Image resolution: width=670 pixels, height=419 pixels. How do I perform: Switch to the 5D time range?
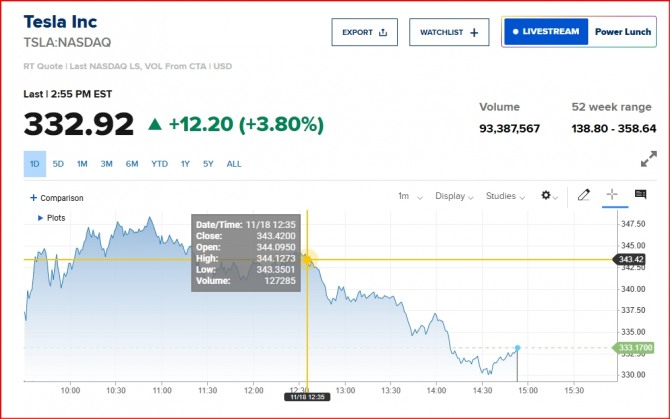(x=58, y=164)
